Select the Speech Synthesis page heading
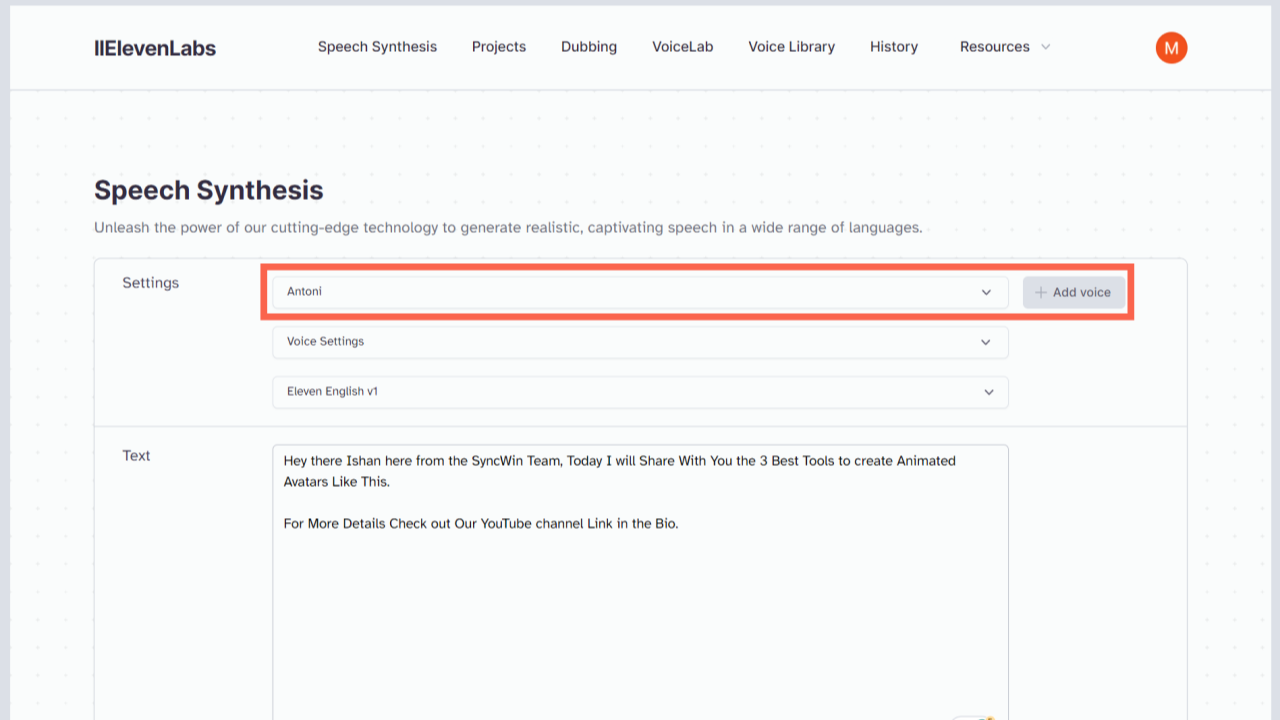Screen dimensions: 1280x720 209,190
